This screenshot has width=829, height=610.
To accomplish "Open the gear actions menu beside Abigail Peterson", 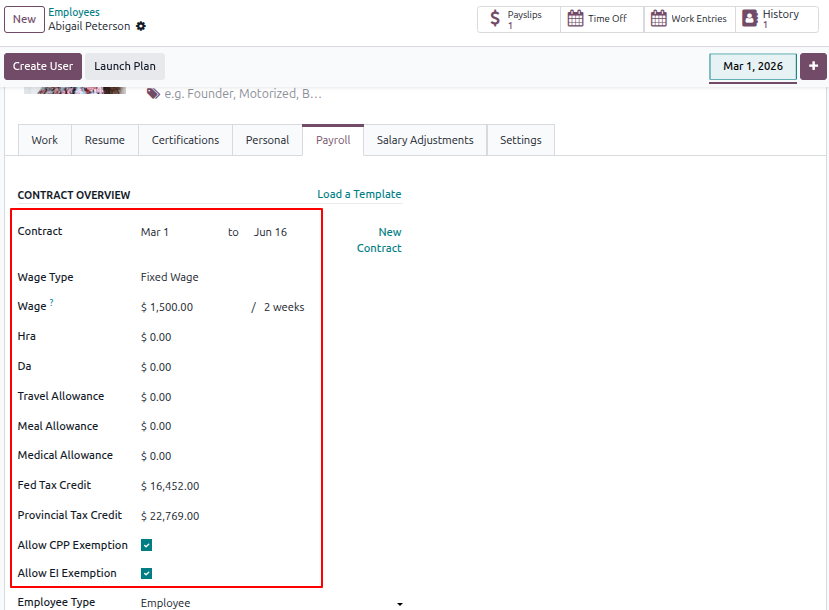I will point(141,26).
